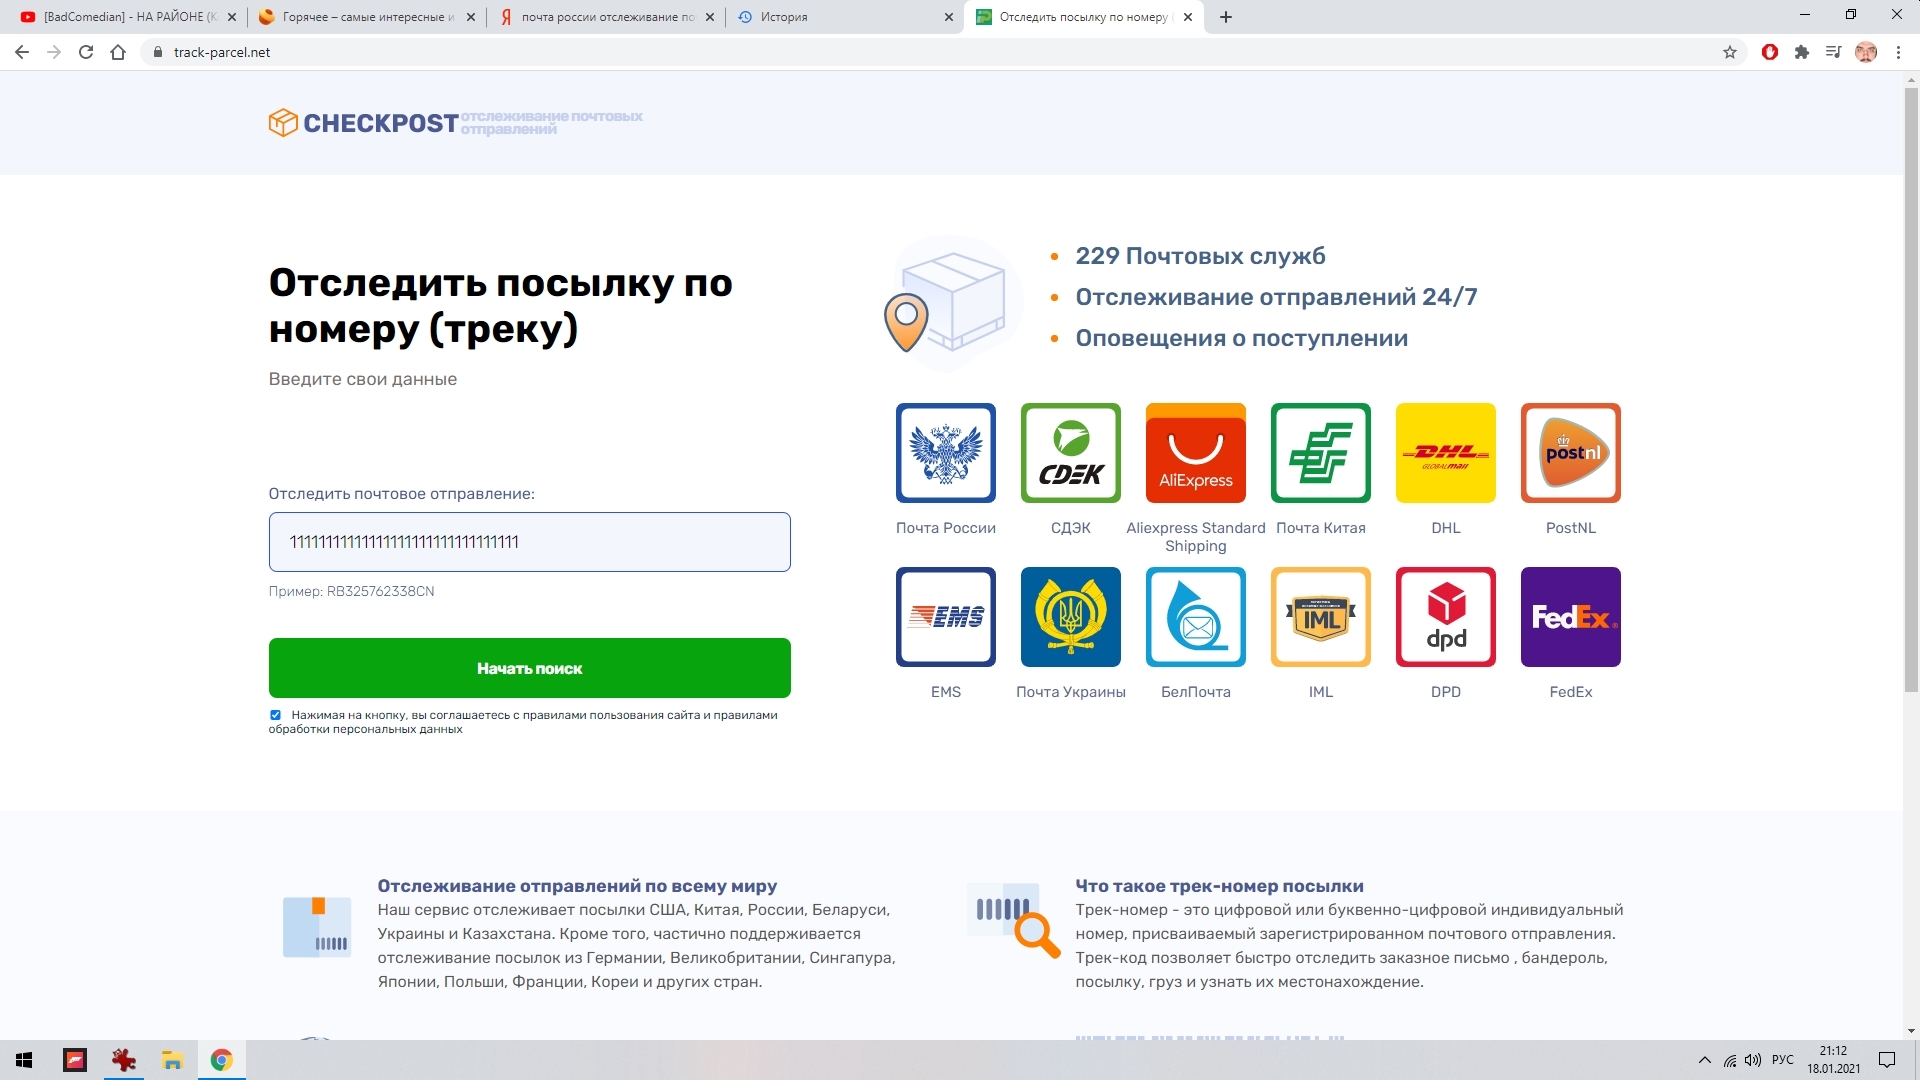Screen dimensions: 1920x1080
Task: Click the heading Отслеживание отправлений по всему миру
Action: coord(577,886)
